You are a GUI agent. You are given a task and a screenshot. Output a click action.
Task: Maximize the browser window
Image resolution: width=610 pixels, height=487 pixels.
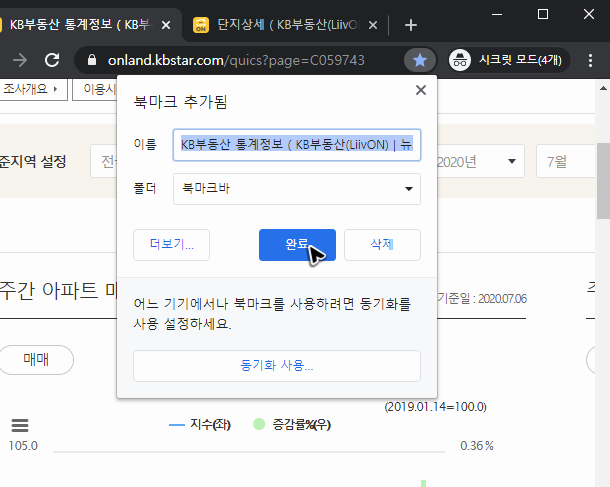point(543,14)
